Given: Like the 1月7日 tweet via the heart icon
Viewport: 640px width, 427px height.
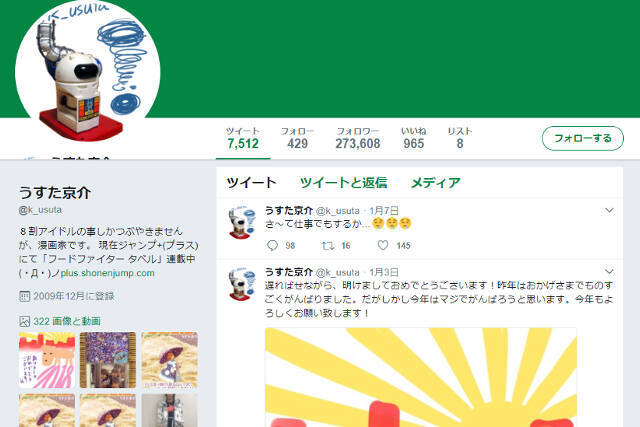Looking at the screenshot, I should (x=382, y=245).
